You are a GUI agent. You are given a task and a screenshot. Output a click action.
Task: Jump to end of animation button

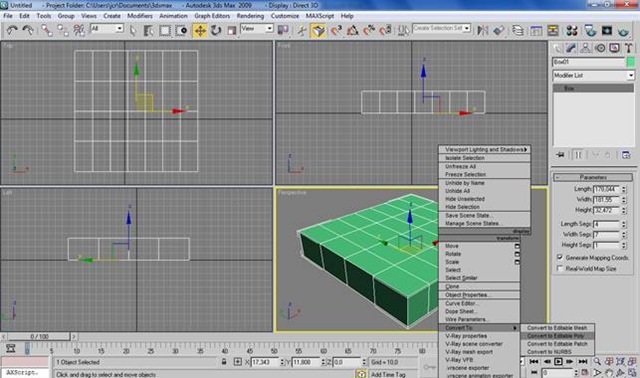(583, 362)
